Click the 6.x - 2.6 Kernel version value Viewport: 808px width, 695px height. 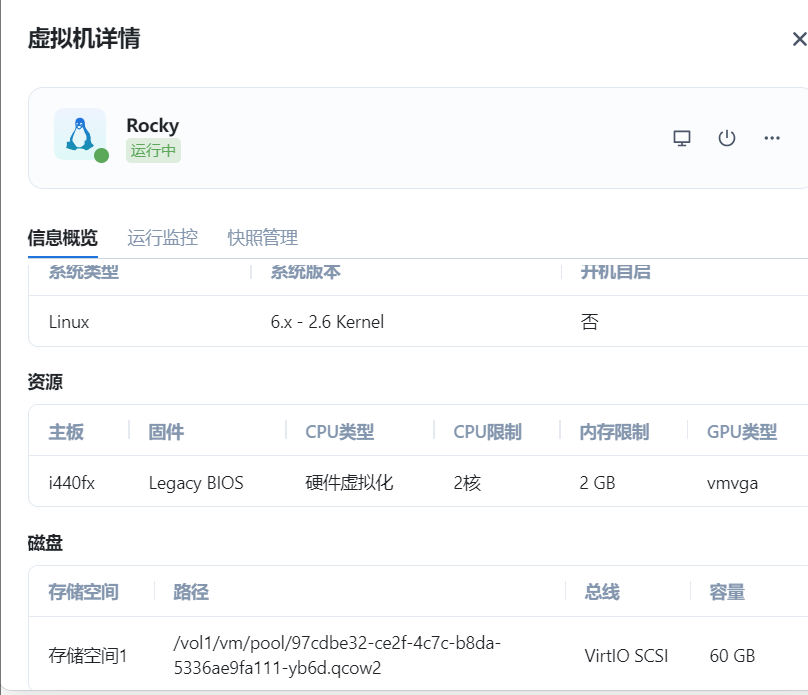pyautogui.click(x=327, y=322)
